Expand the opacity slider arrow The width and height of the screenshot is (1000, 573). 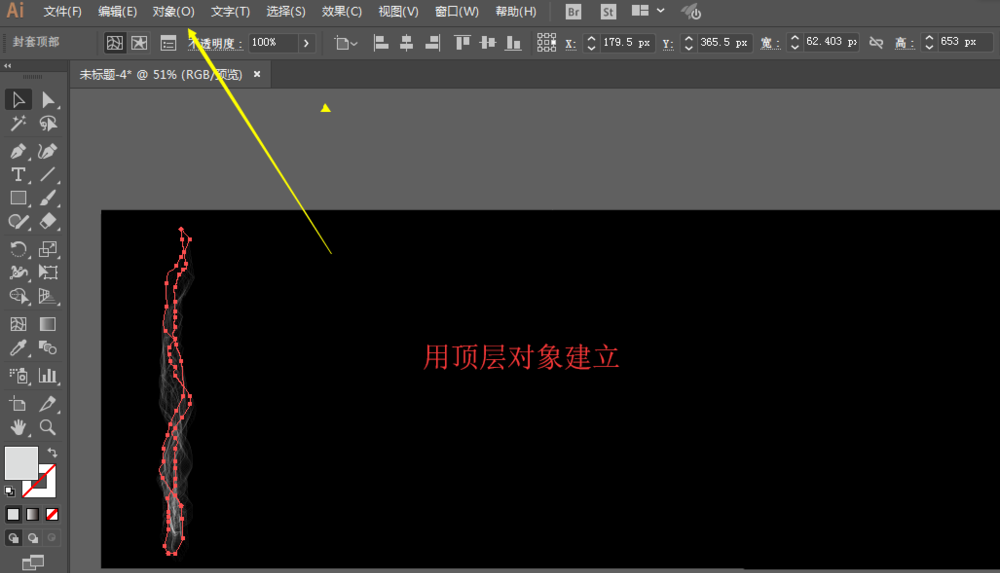click(x=307, y=43)
